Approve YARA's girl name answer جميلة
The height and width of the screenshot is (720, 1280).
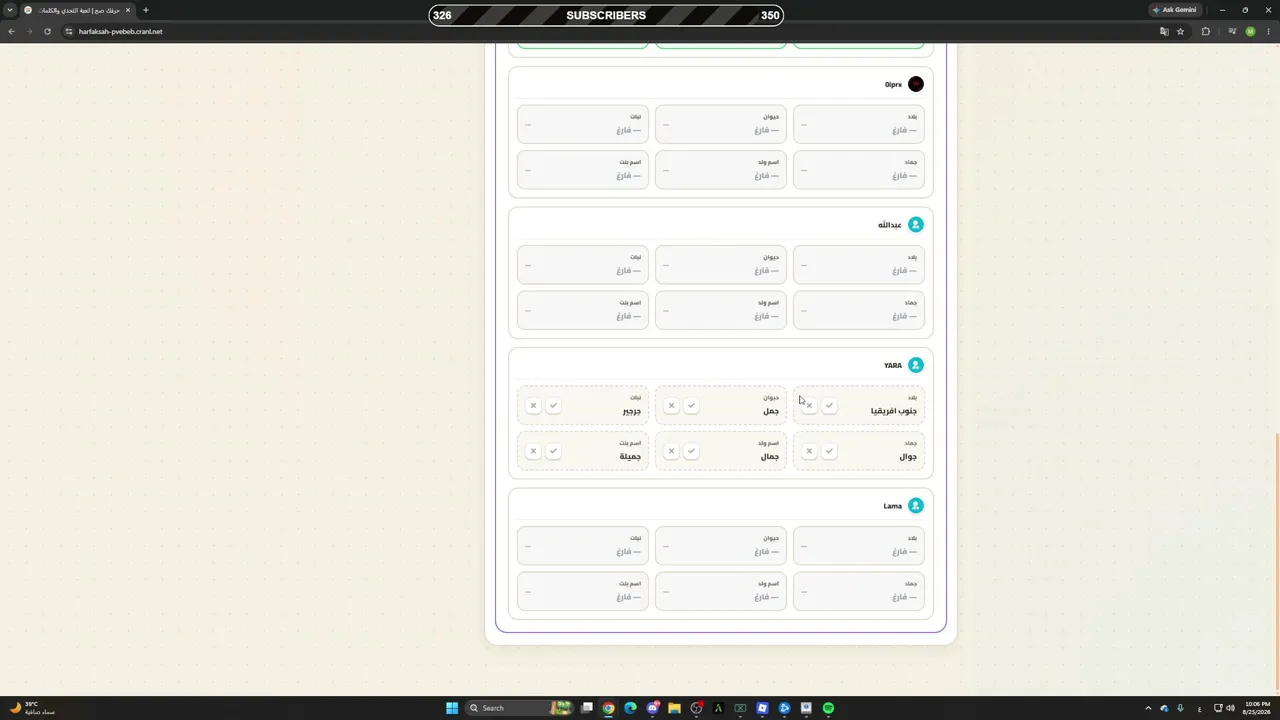(553, 451)
